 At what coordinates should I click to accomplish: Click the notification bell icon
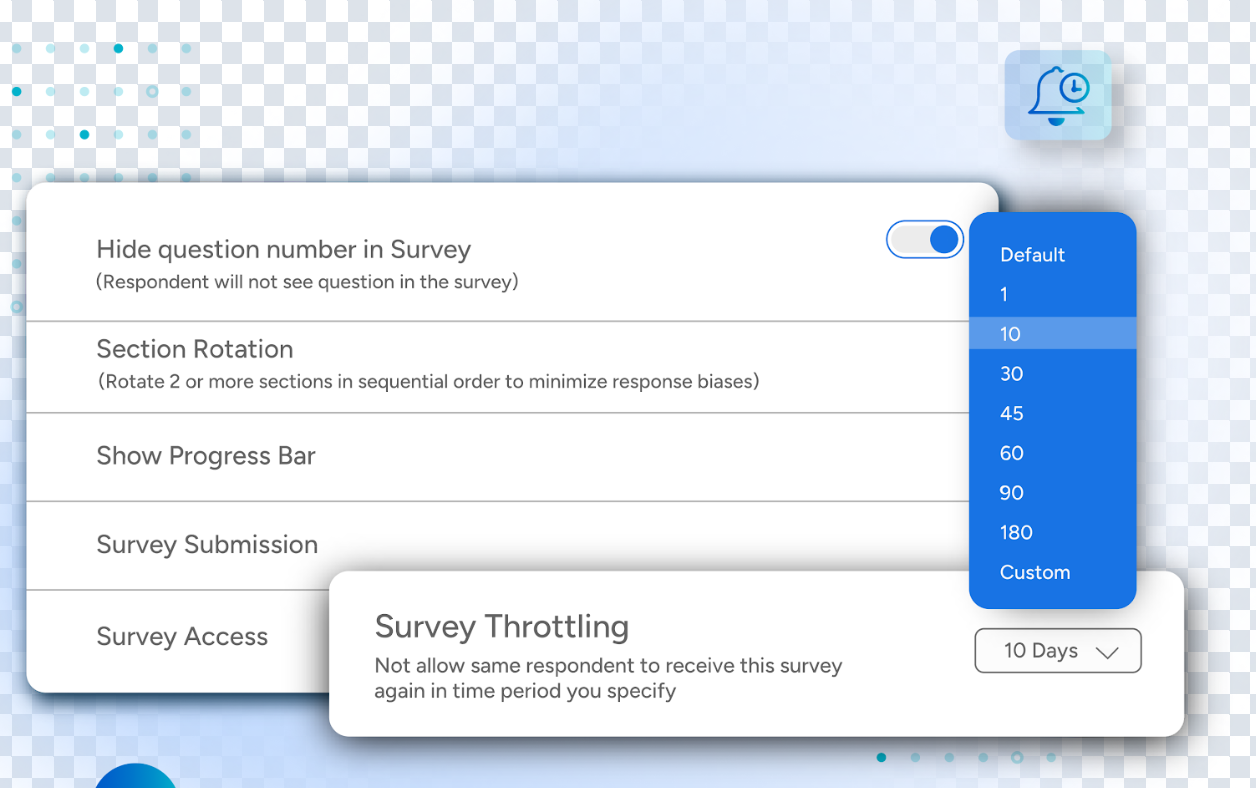click(1054, 96)
